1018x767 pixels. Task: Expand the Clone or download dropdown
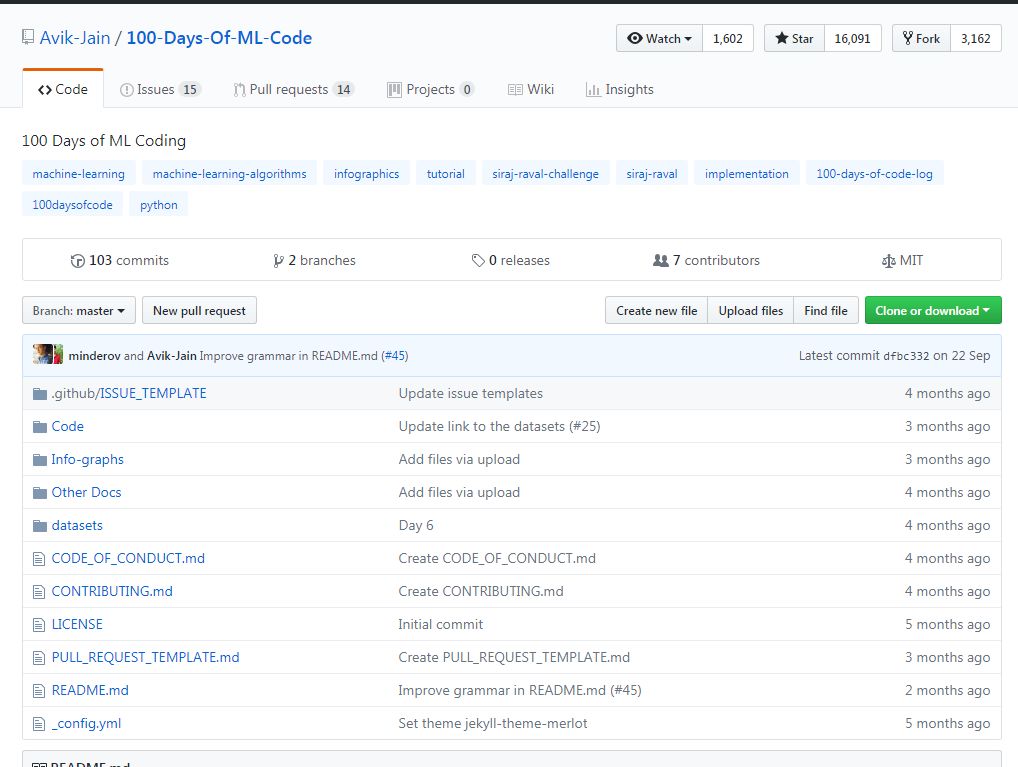coord(933,310)
